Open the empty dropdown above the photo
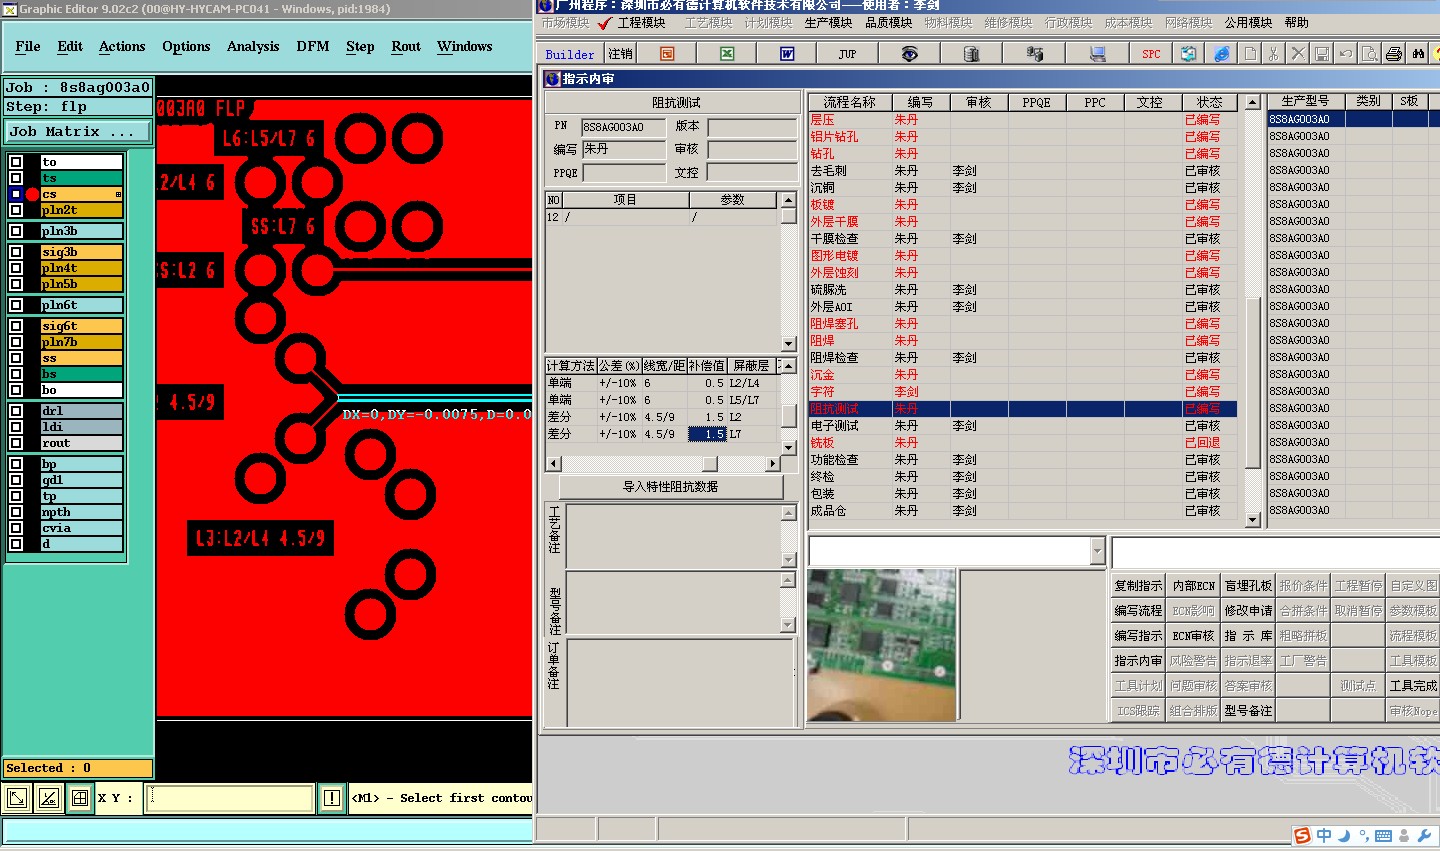The width and height of the screenshot is (1440, 851). point(1097,551)
